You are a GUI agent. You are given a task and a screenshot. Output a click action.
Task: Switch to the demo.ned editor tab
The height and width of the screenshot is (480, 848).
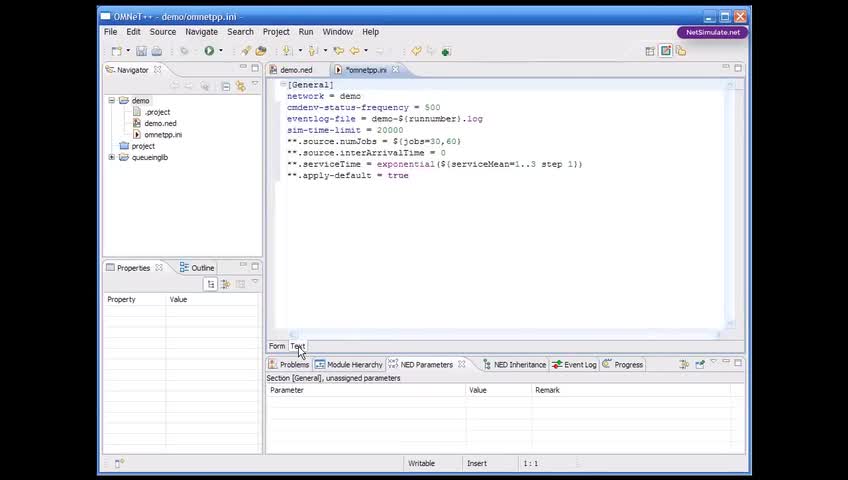coord(295,70)
